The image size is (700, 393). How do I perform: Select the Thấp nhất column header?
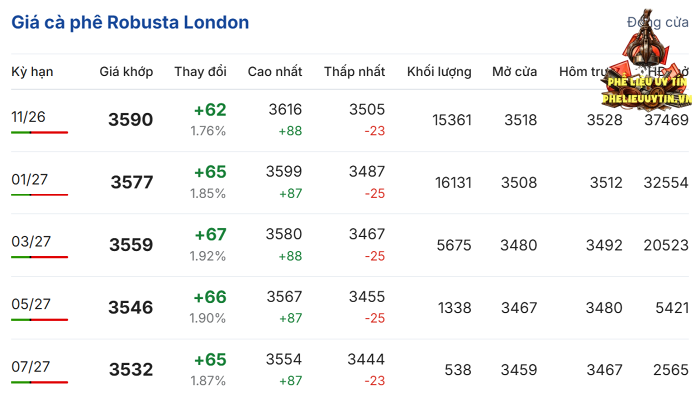click(354, 71)
